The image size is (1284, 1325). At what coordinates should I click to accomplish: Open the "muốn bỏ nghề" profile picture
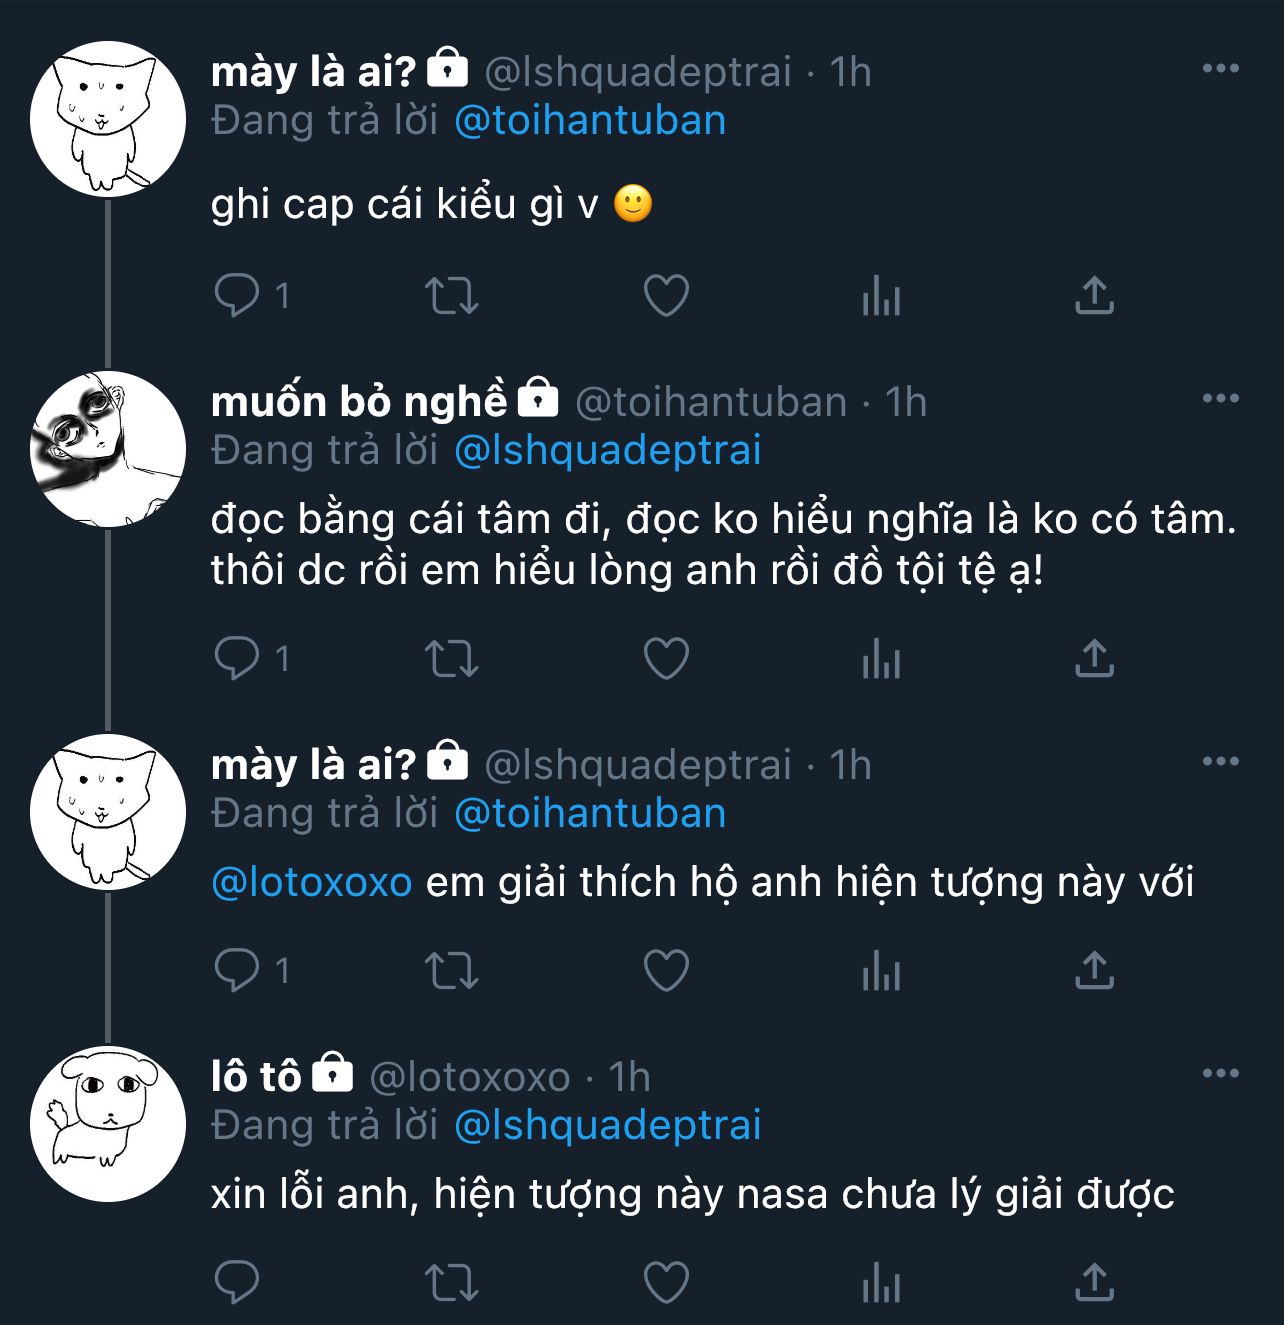pyautogui.click(x=108, y=449)
